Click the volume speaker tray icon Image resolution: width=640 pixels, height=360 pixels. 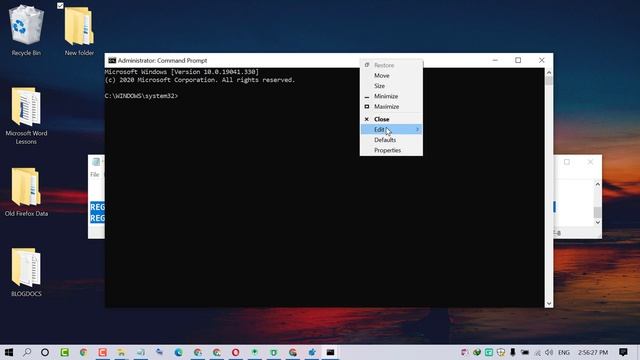(x=549, y=352)
